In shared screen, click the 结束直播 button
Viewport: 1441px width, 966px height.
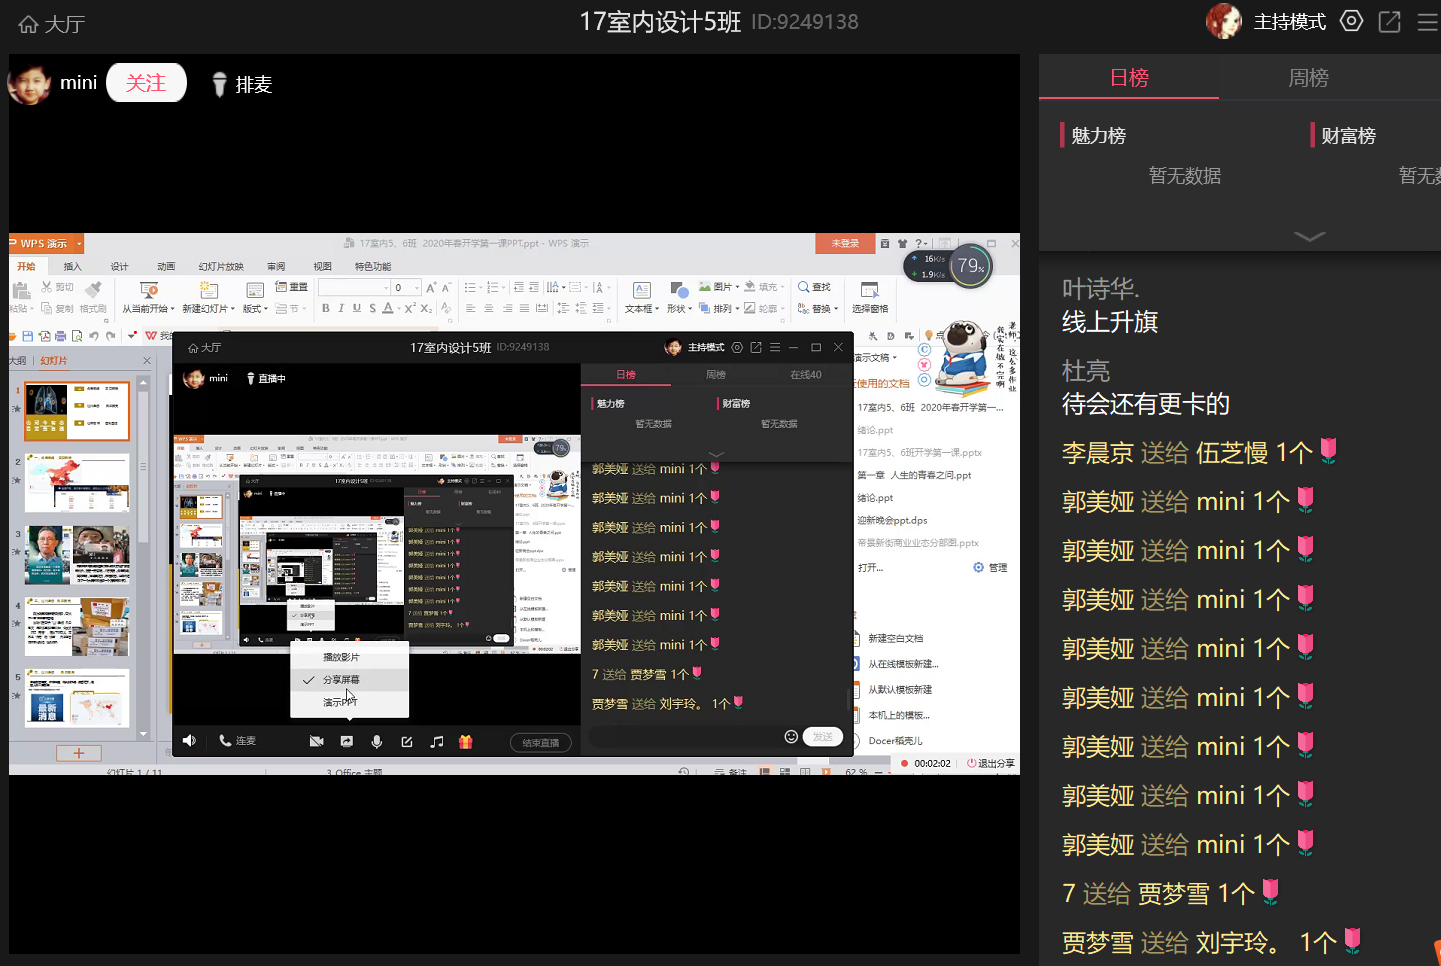[x=541, y=742]
